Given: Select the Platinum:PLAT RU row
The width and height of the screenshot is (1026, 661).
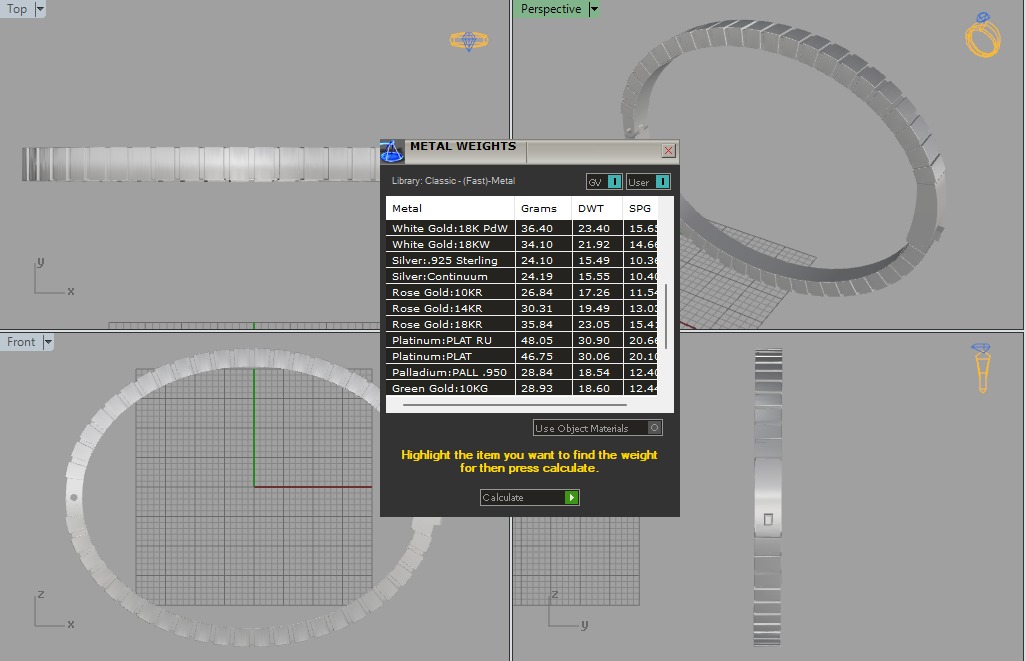Looking at the screenshot, I should click(x=522, y=340).
